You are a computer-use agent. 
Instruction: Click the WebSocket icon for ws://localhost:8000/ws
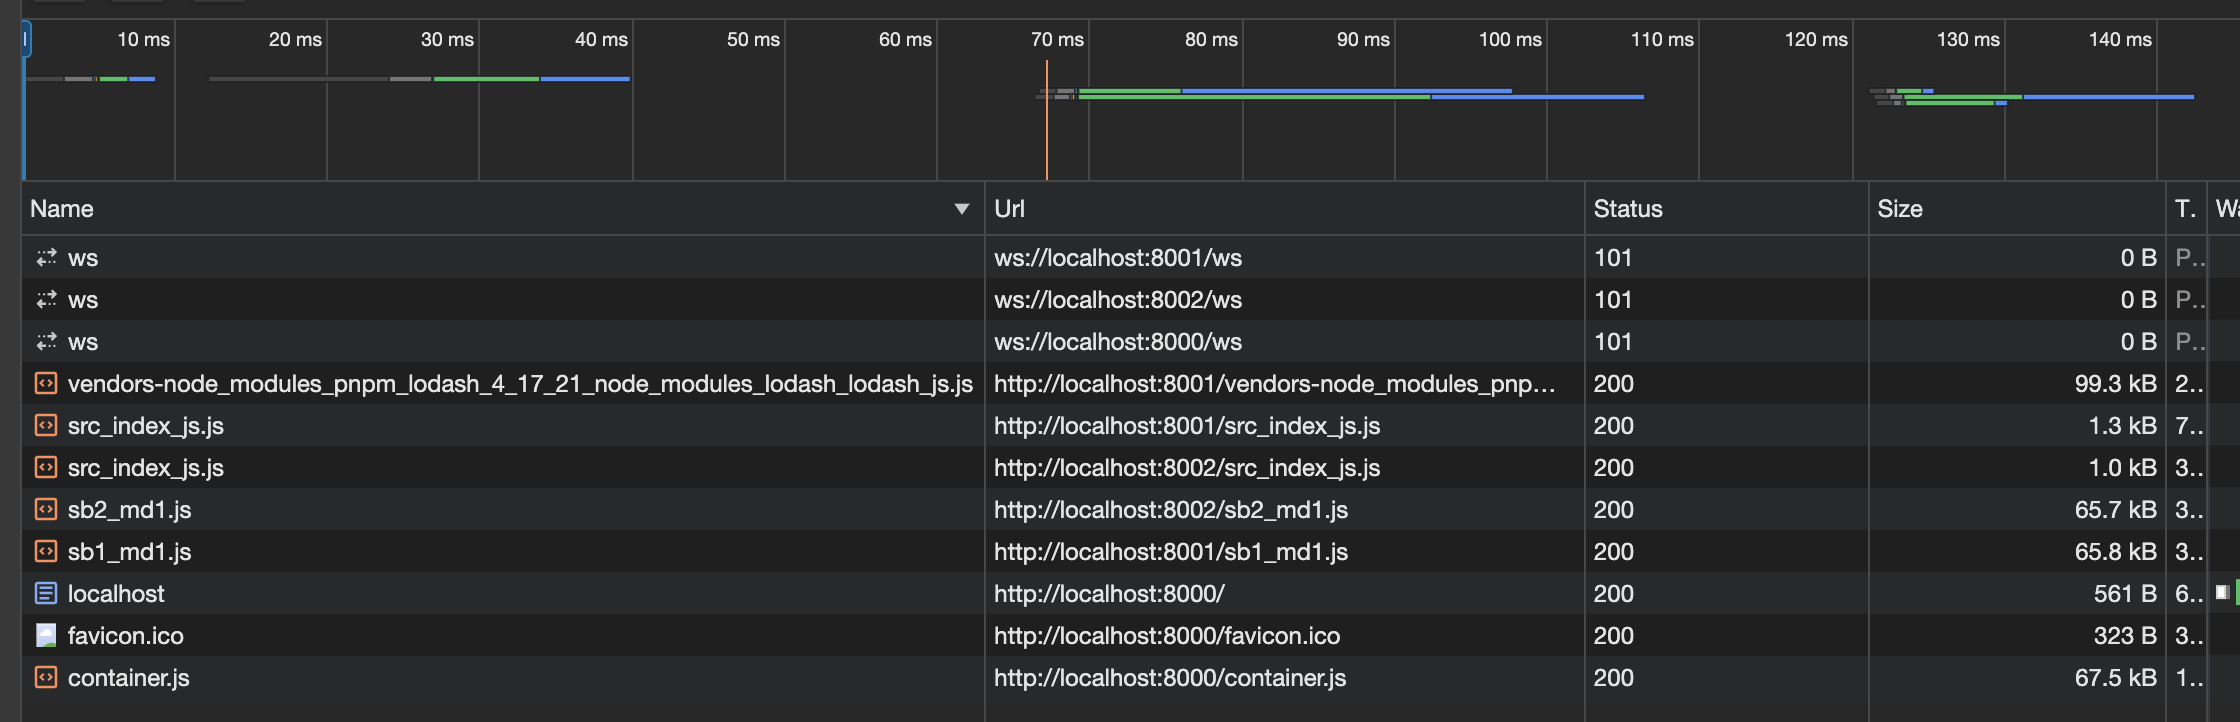point(46,342)
